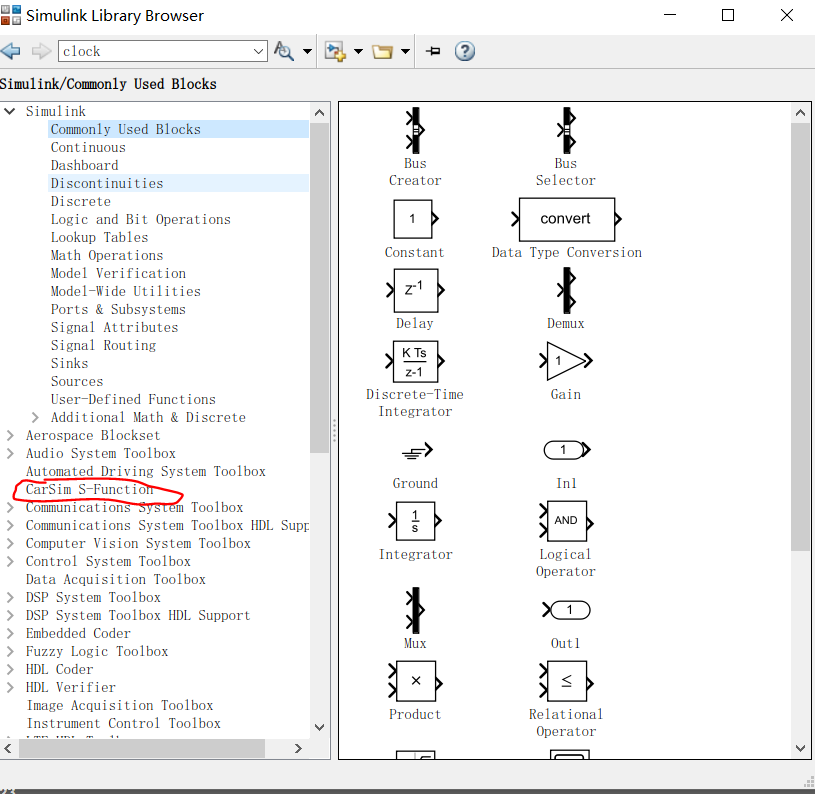Click the new model icon
The height and width of the screenshot is (794, 815).
(x=335, y=51)
